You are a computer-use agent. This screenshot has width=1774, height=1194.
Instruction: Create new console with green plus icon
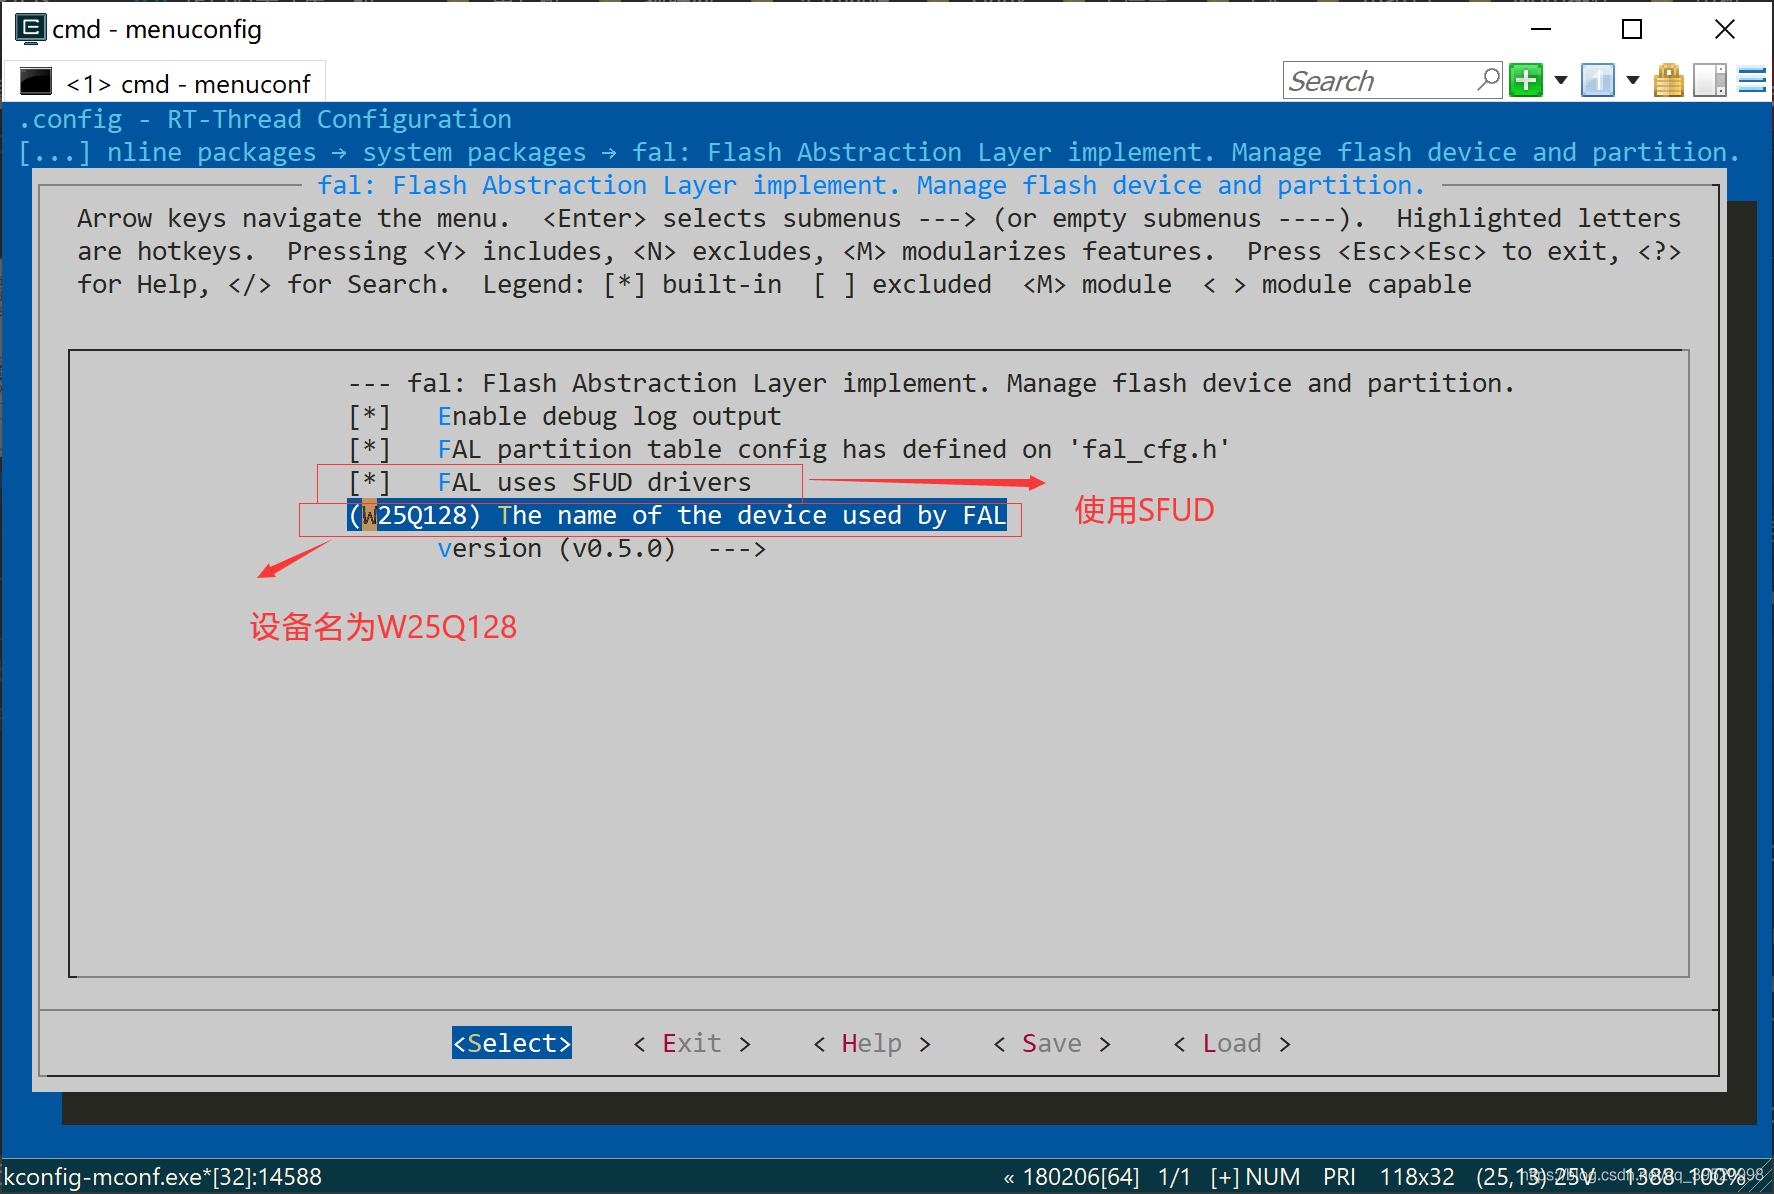(1526, 80)
